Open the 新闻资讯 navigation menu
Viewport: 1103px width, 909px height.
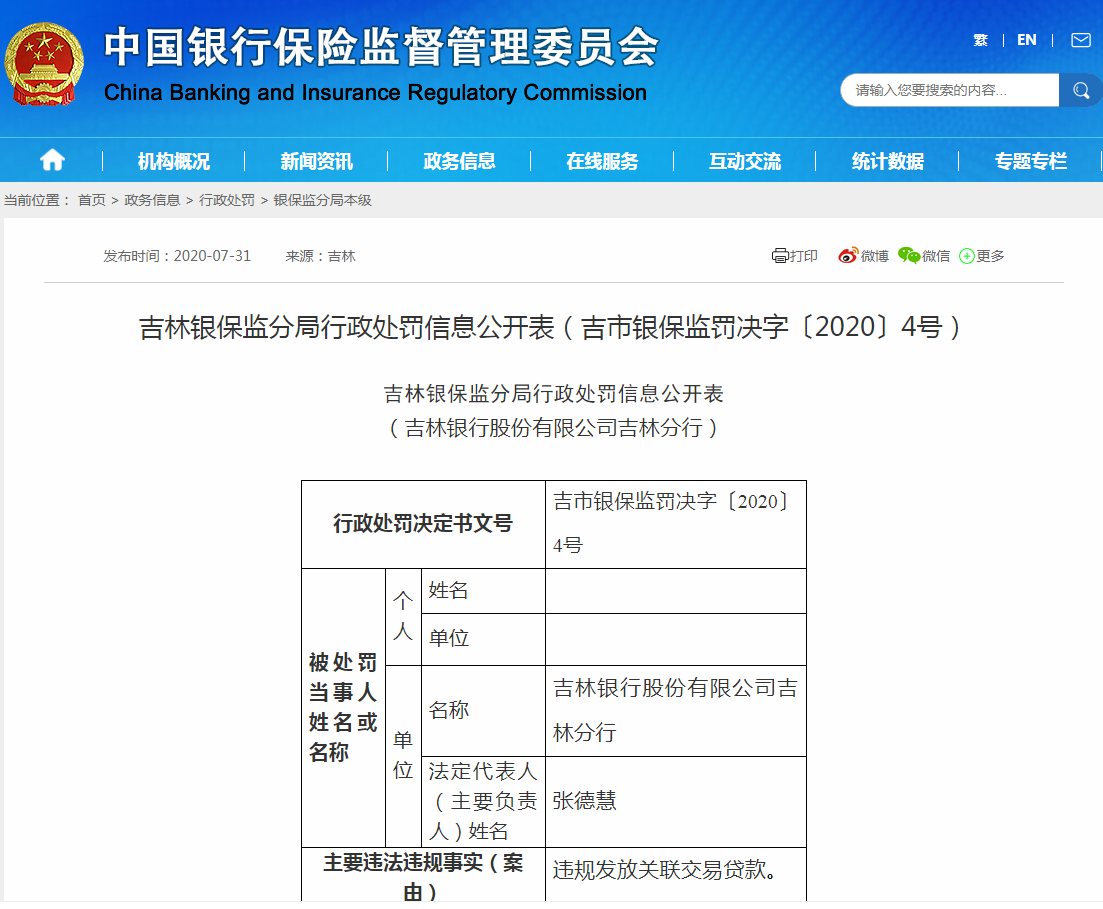coord(318,160)
